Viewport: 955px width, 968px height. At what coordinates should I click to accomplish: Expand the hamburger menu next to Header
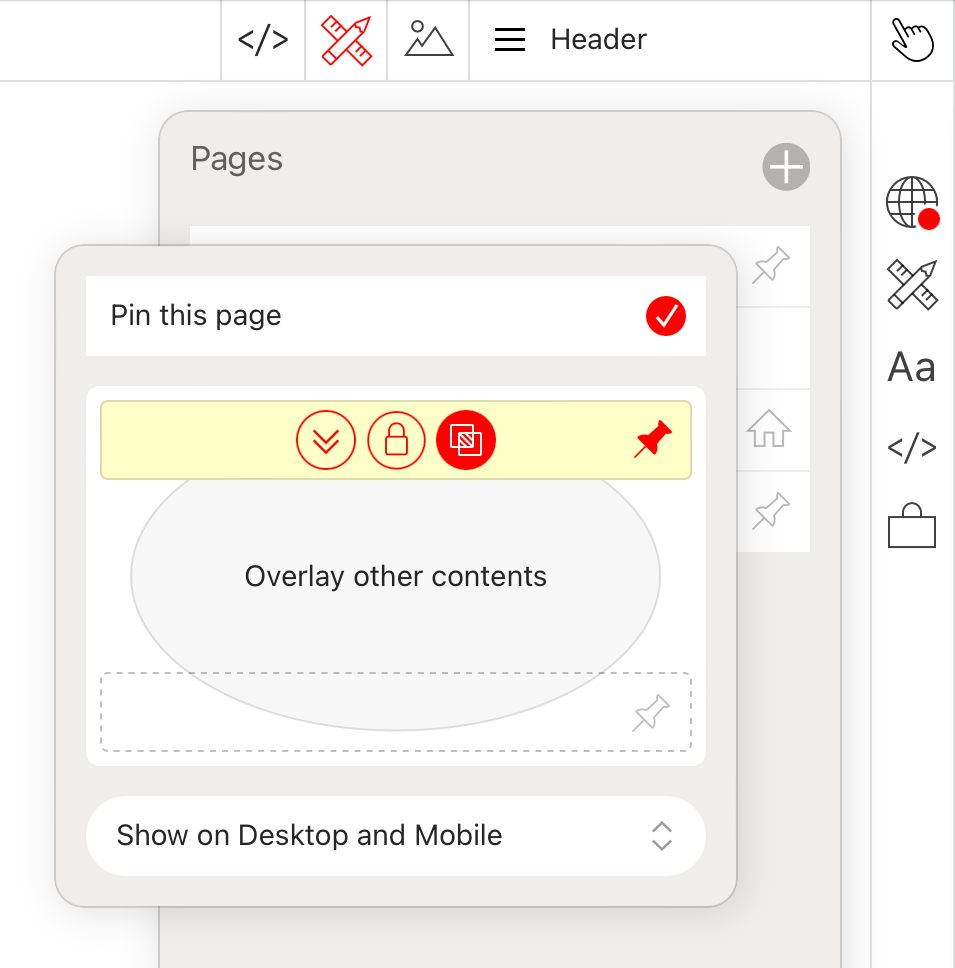pyautogui.click(x=509, y=39)
